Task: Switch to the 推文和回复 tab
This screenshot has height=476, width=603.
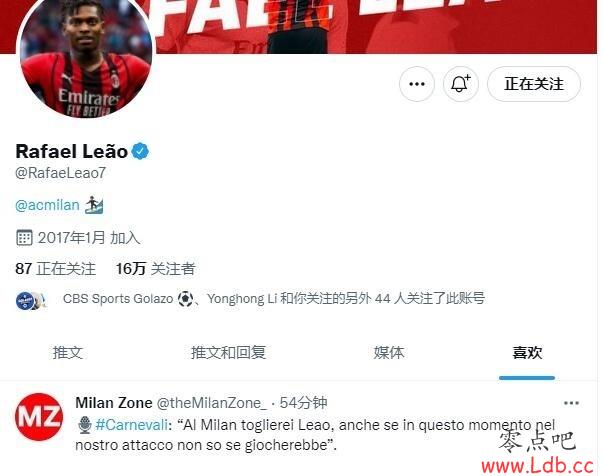Action: 228,353
